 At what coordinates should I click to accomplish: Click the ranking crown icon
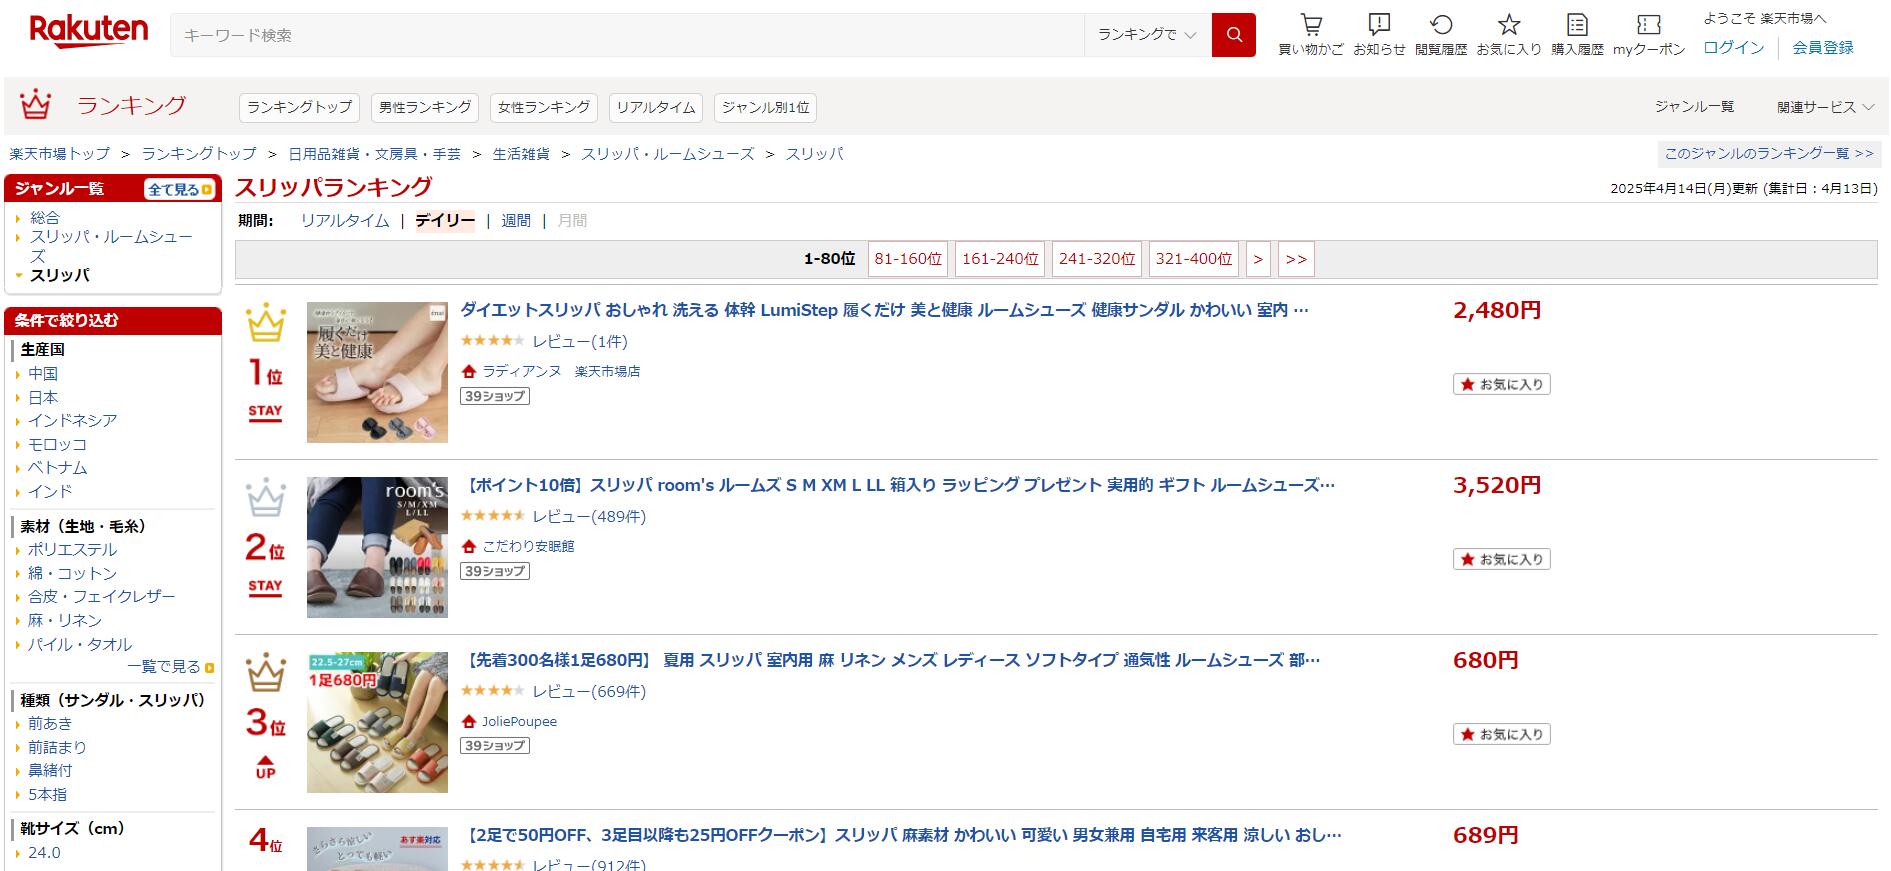click(36, 104)
